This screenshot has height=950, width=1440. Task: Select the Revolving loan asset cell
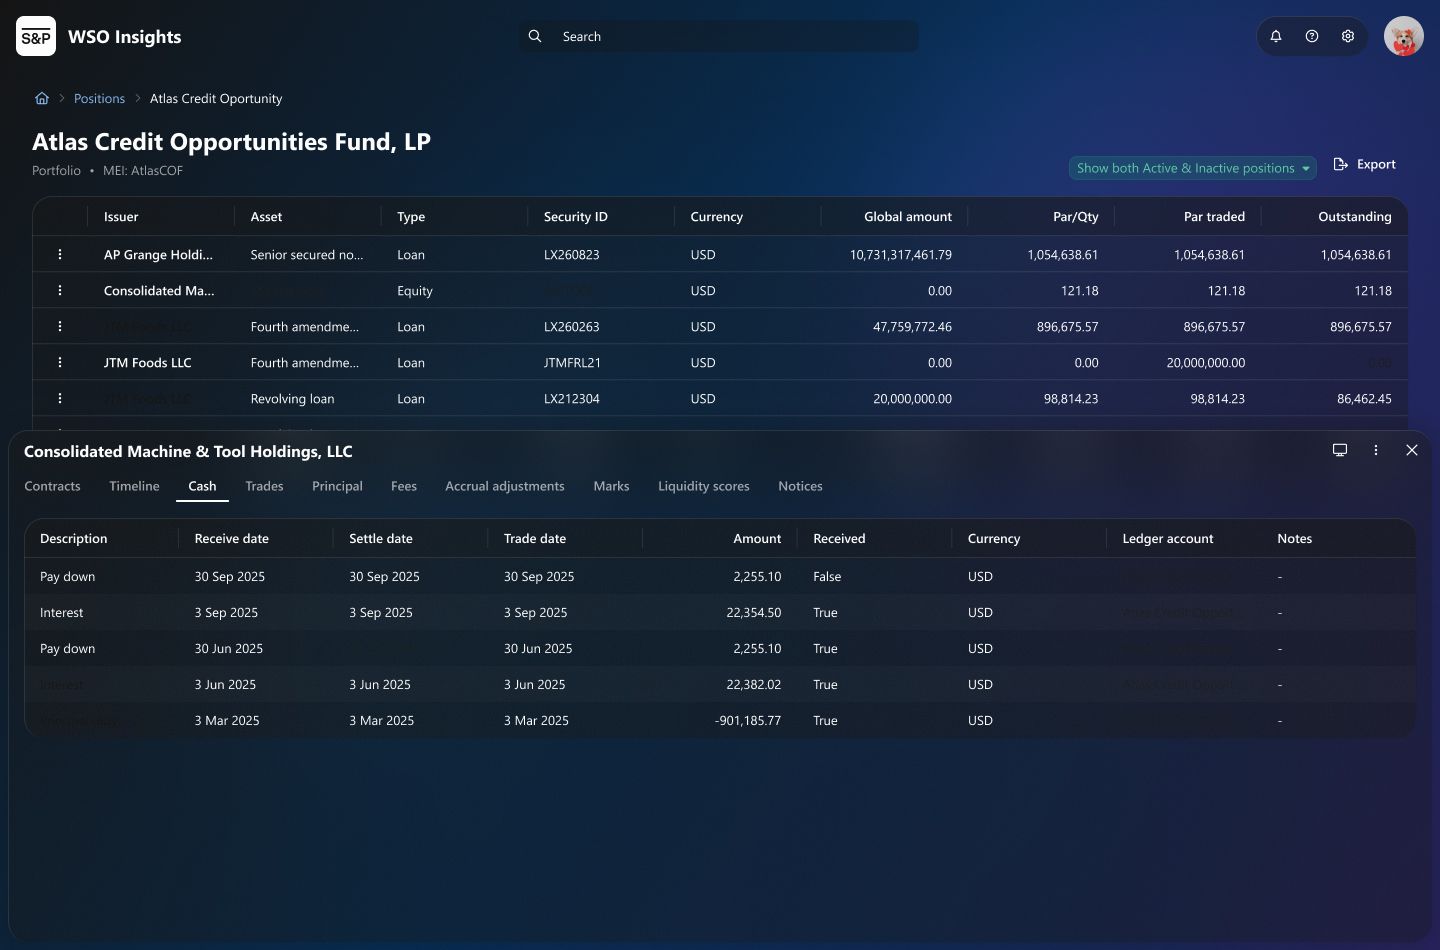[293, 398]
